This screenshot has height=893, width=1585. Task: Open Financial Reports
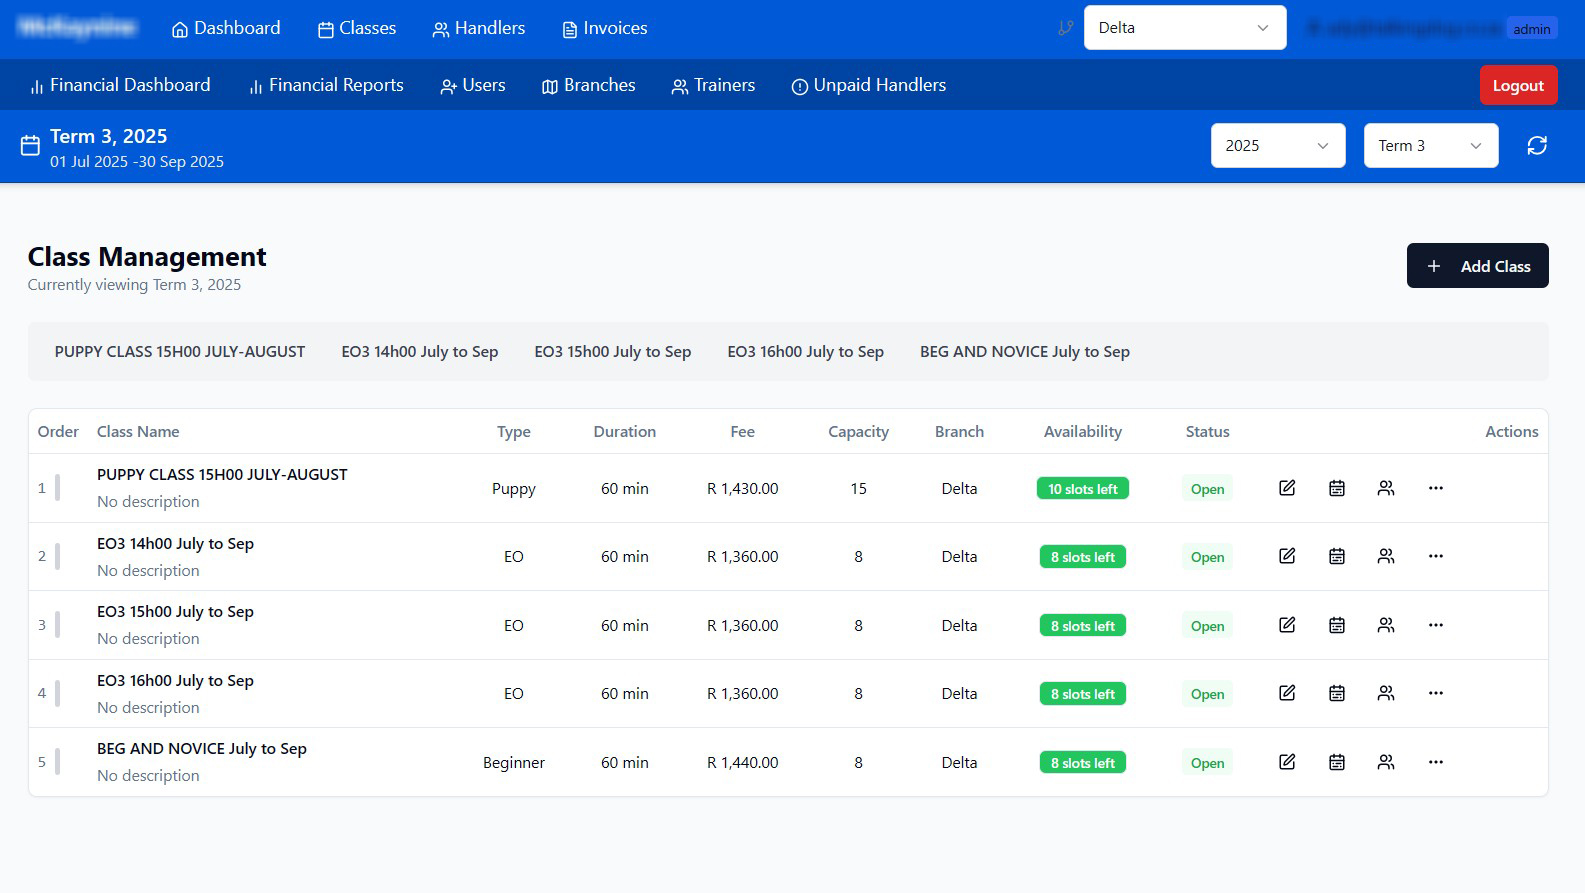(326, 85)
